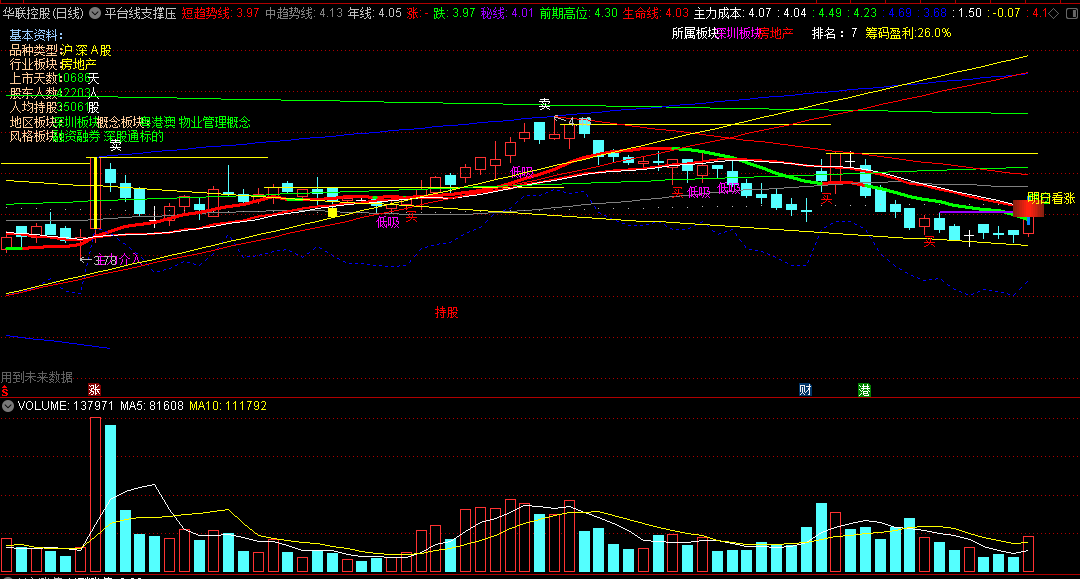This screenshot has width=1080, height=579.
Task: Click the VOLUME 137971 readout
Action: pos(66,406)
